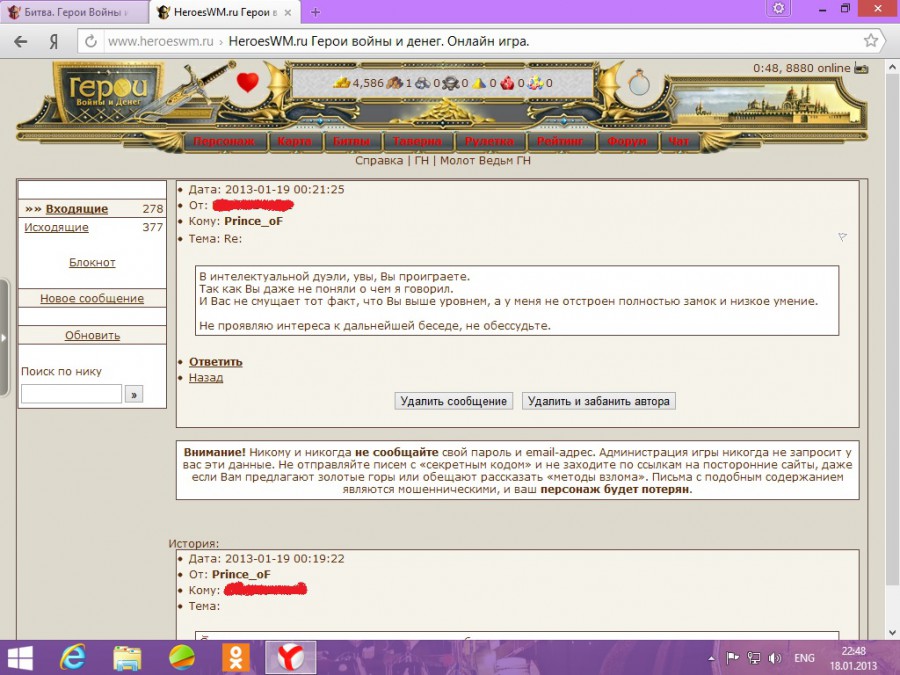900x675 pixels.
Task: Open the Карта menu
Action: 294,141
